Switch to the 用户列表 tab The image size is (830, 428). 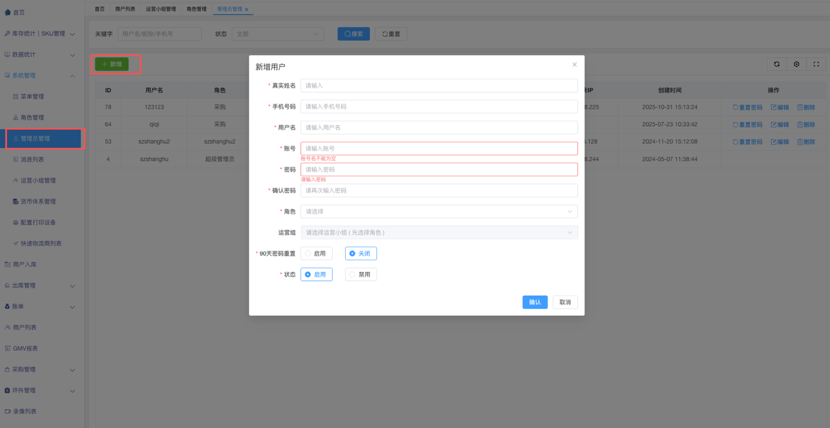(125, 9)
